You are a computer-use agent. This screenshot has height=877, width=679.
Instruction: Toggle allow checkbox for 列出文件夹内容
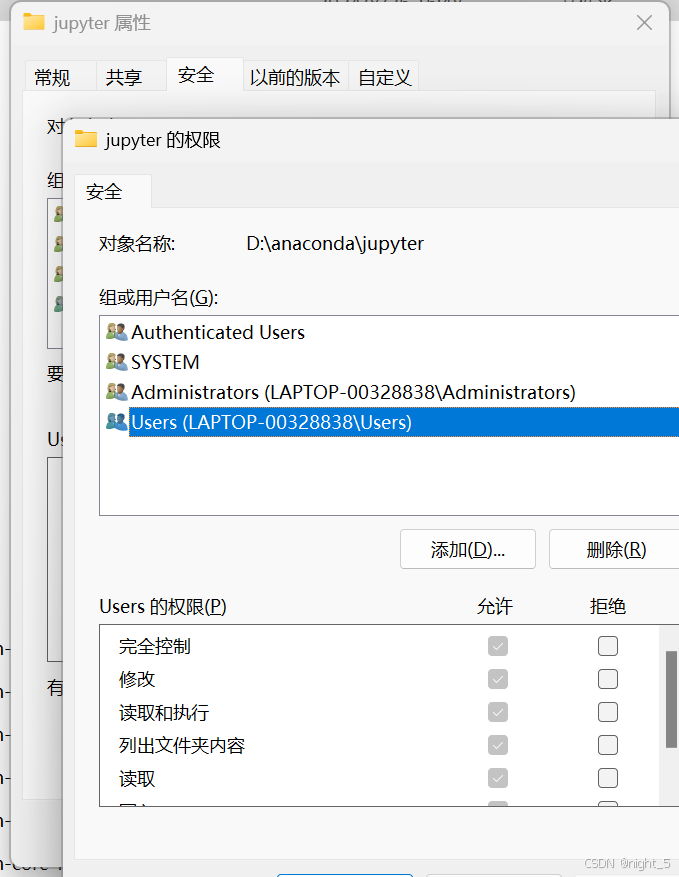click(x=498, y=745)
